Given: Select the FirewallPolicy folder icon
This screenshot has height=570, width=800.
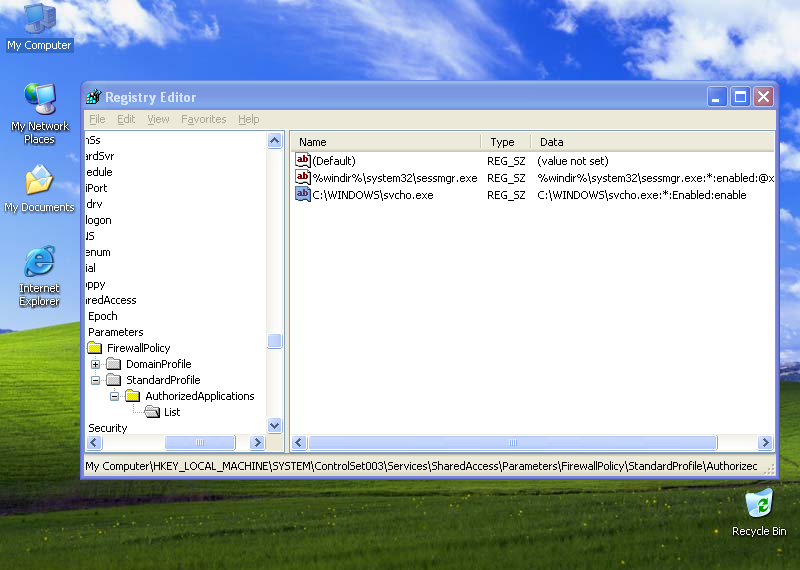Looking at the screenshot, I should [95, 348].
